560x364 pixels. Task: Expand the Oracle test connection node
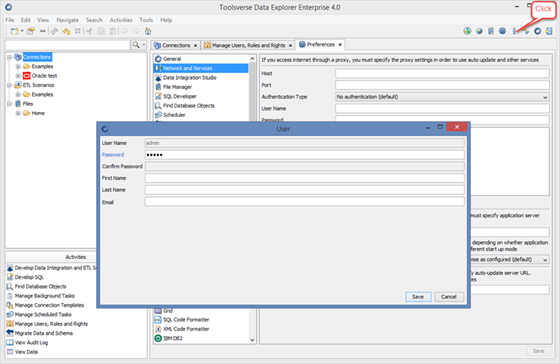click(x=18, y=76)
